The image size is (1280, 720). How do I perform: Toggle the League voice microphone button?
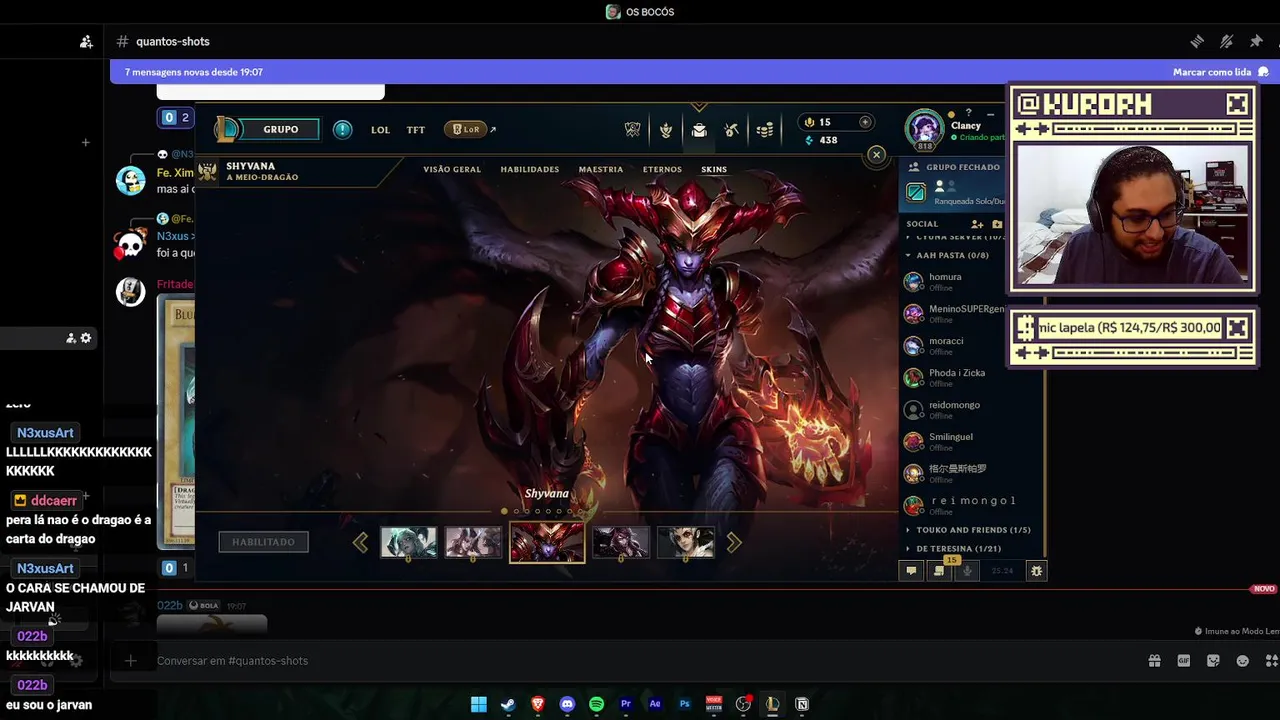click(x=967, y=570)
